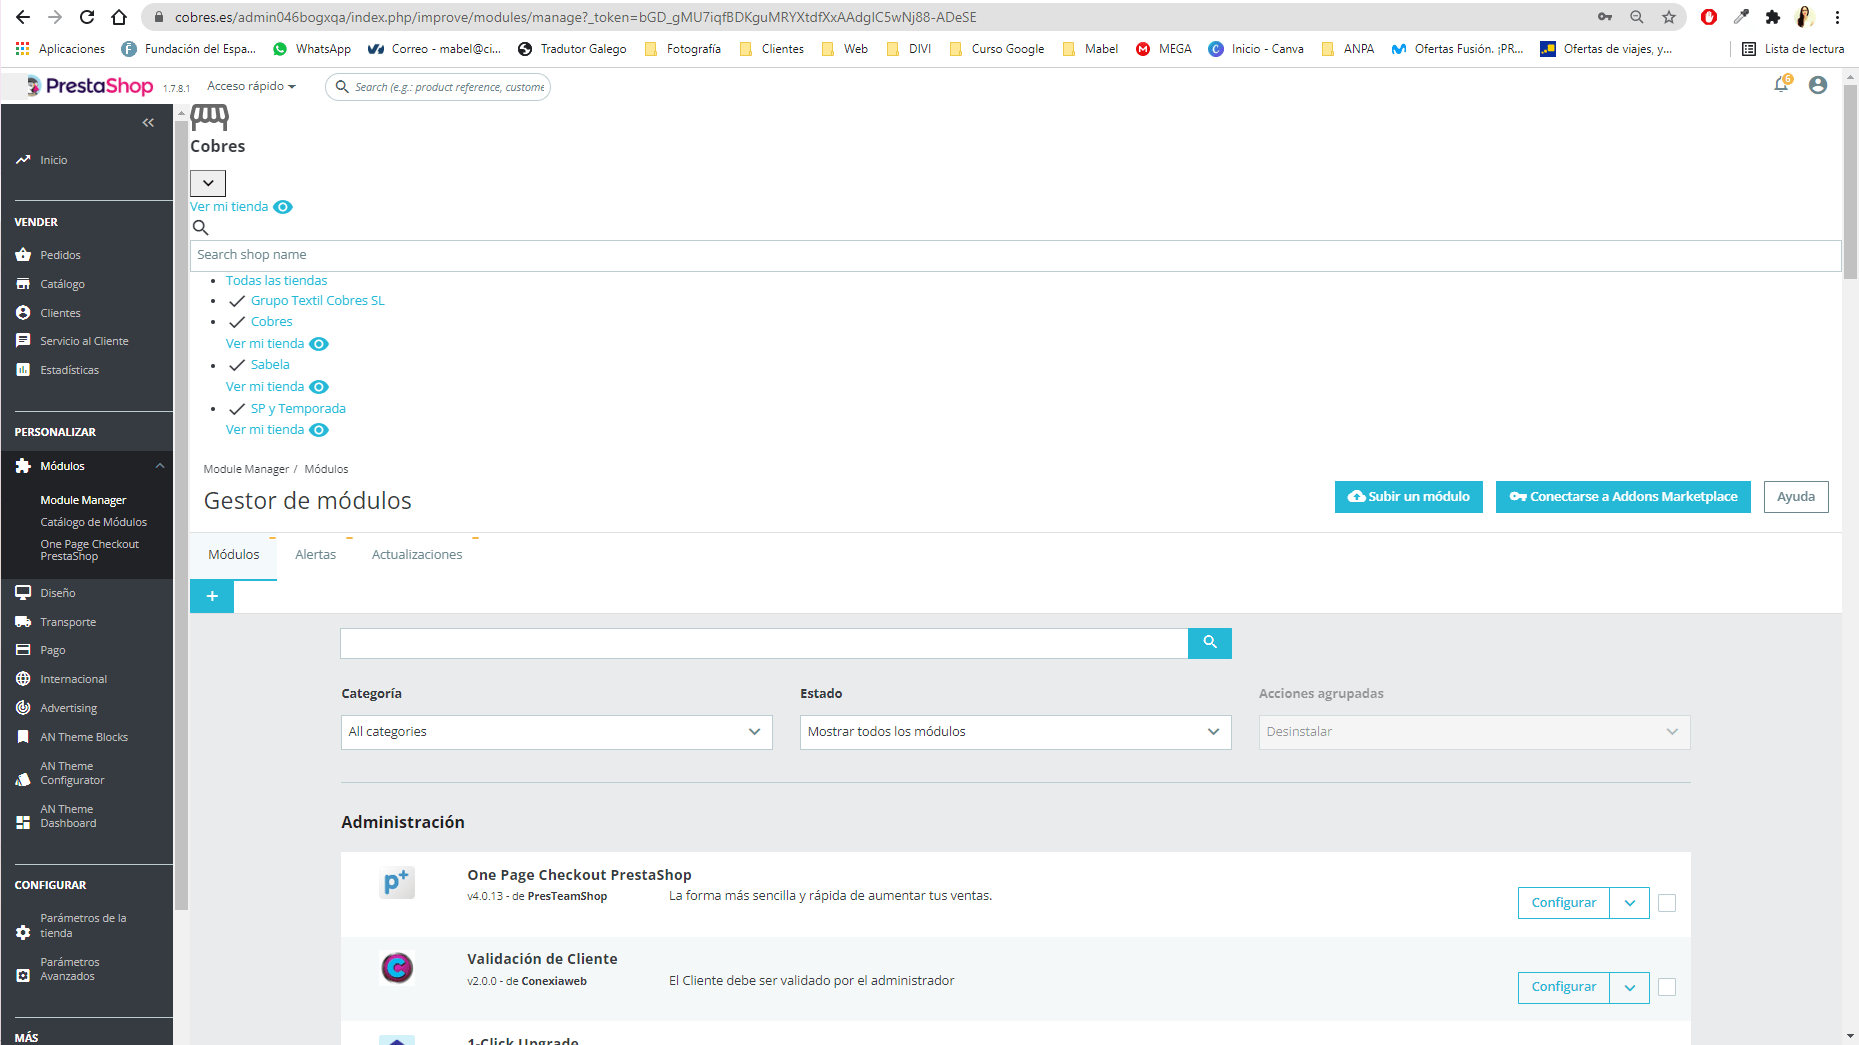Click the shop storefront icon above Cobres
Viewport: 1859px width, 1045px height.
210,117
